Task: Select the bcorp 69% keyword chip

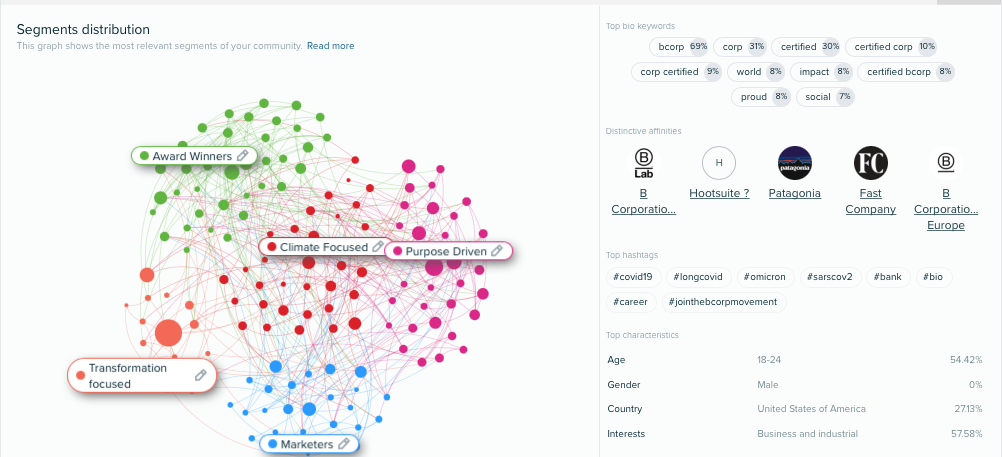Action: (679, 47)
